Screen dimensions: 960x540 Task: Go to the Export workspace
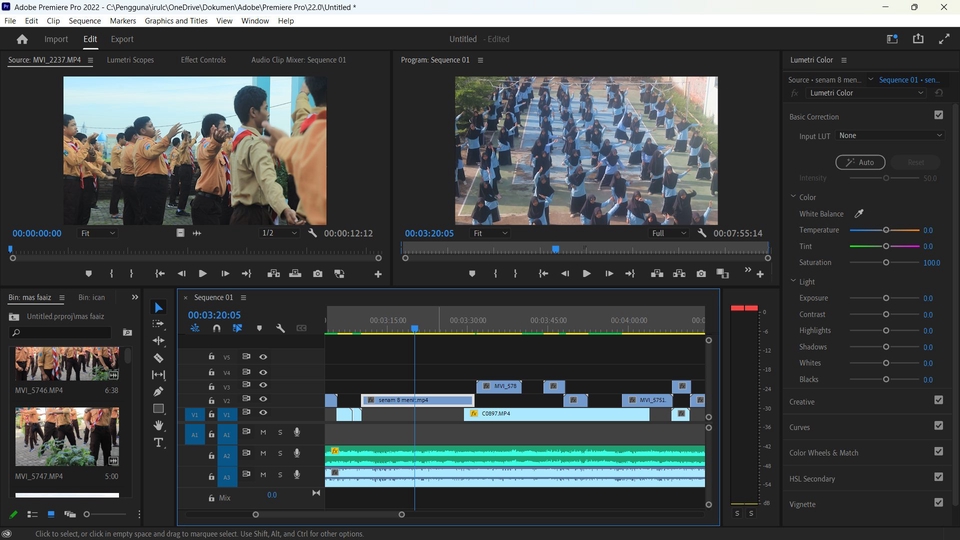tap(122, 39)
